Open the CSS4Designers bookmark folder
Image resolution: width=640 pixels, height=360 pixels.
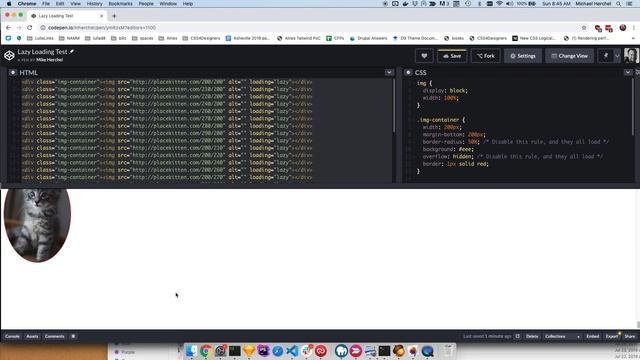point(202,38)
